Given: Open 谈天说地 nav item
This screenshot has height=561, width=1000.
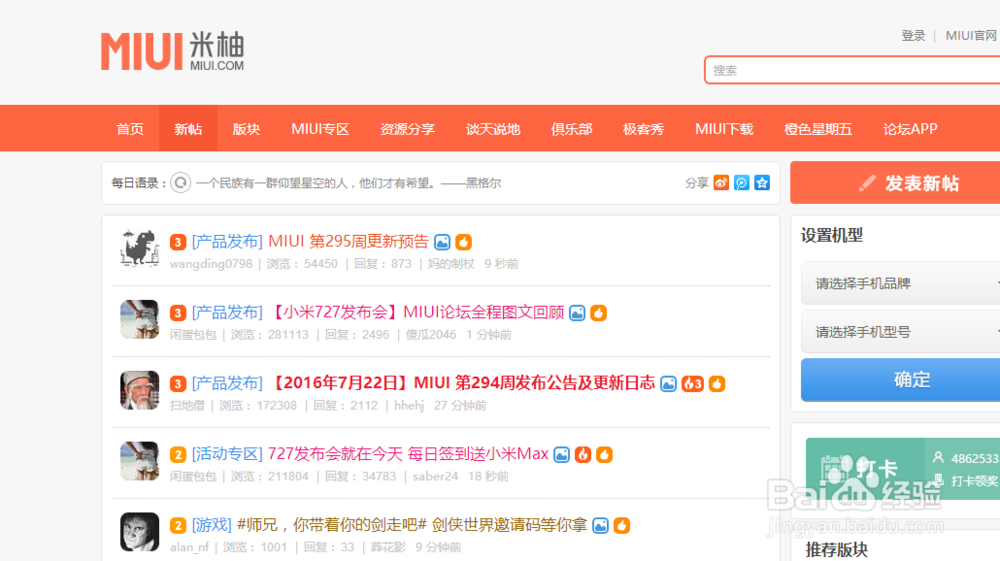Looking at the screenshot, I should [493, 129].
